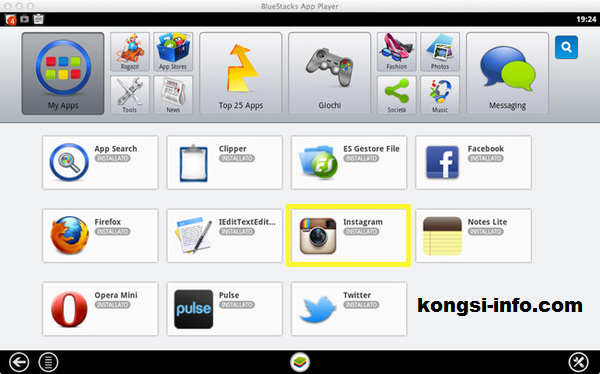Click the App Search title text
Viewport: 600px width, 374px height.
click(x=116, y=149)
